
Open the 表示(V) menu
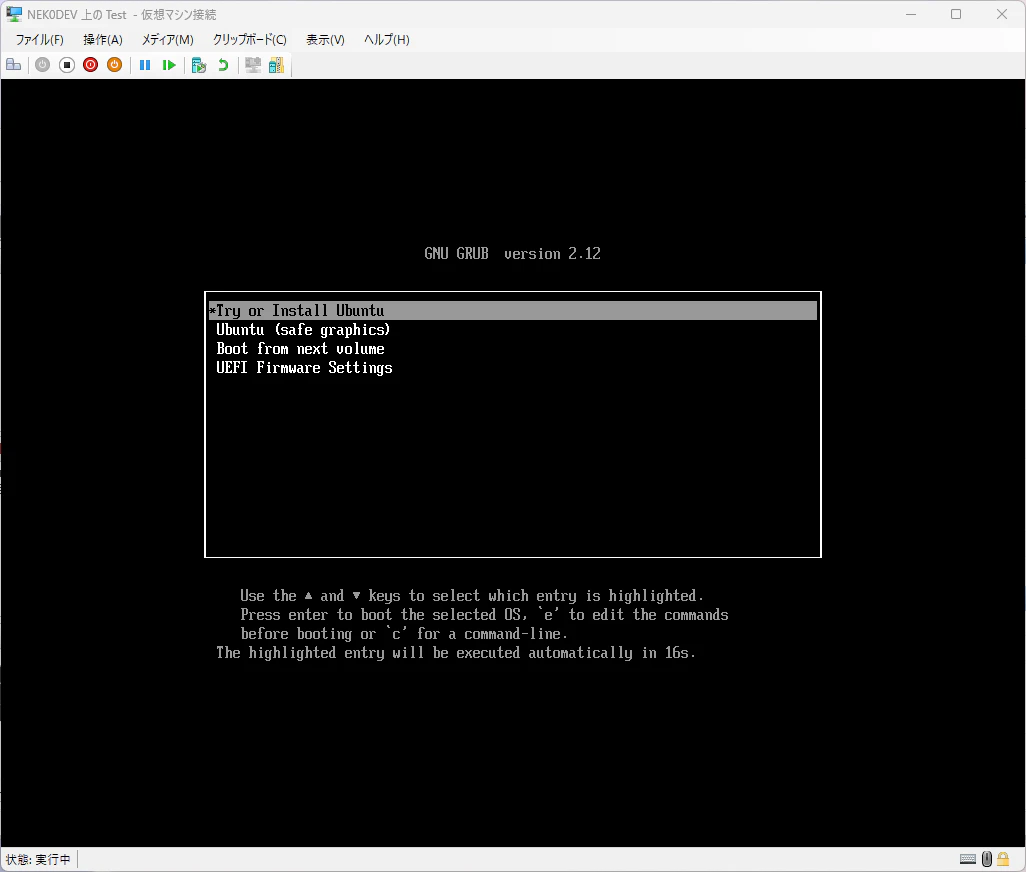(x=325, y=40)
